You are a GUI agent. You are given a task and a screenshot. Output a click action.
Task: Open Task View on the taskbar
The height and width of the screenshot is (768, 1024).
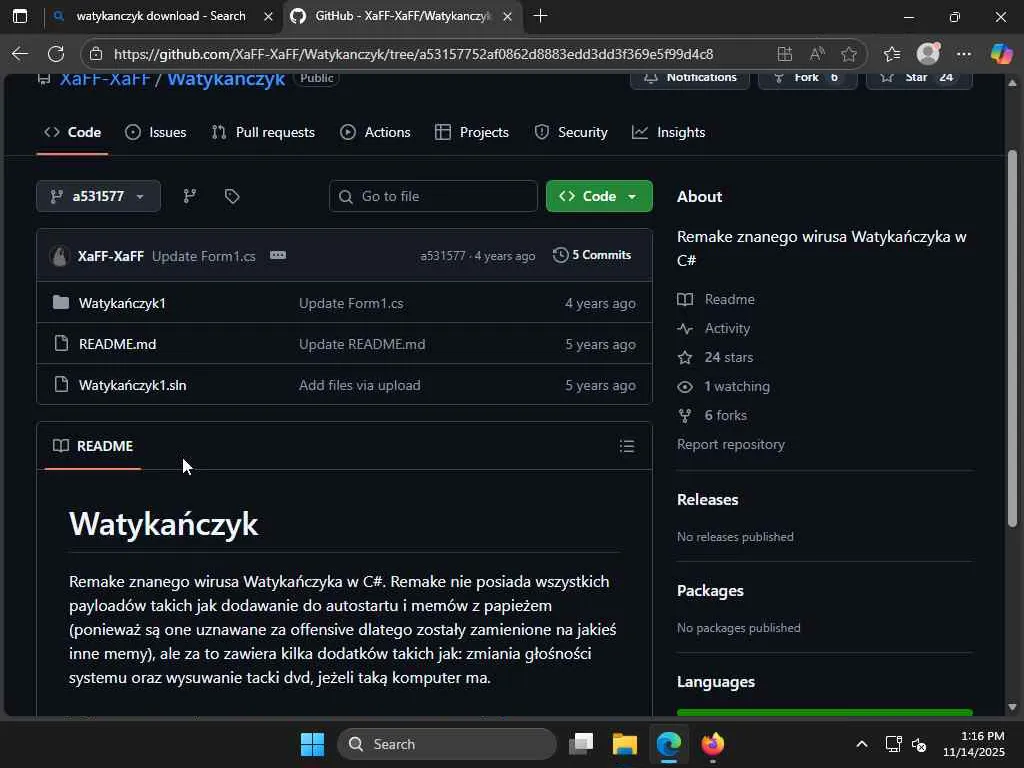(581, 744)
